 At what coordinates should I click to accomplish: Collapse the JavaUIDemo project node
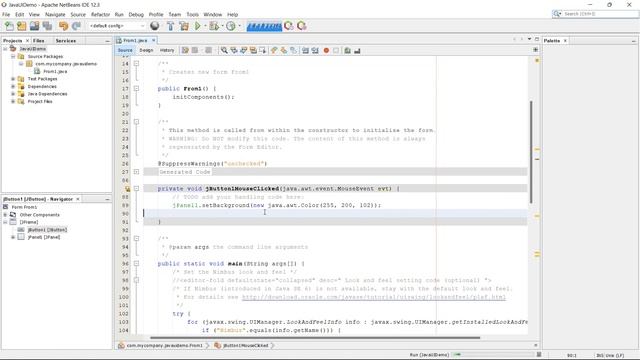click(x=5, y=49)
